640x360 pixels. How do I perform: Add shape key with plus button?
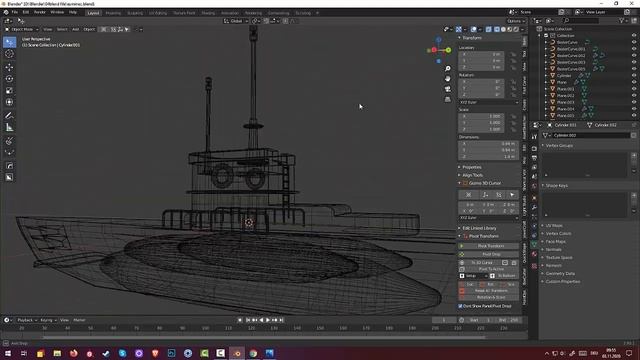[634, 196]
